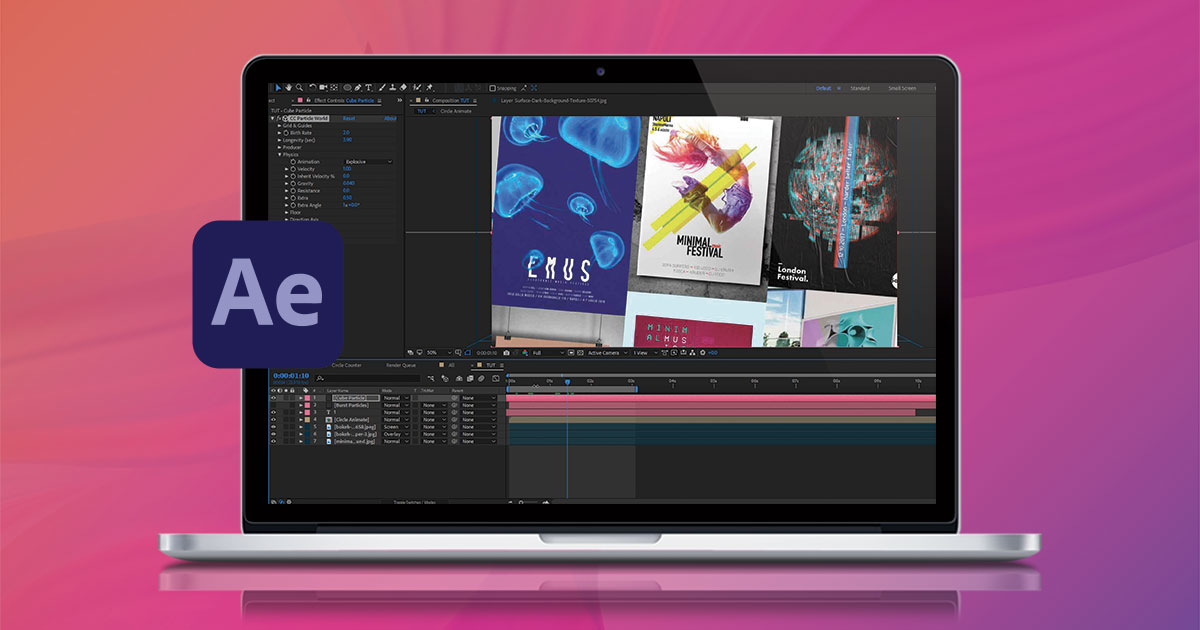Viewport: 1200px width, 630px height.
Task: Select the Ellipse shape tool
Action: 347,88
